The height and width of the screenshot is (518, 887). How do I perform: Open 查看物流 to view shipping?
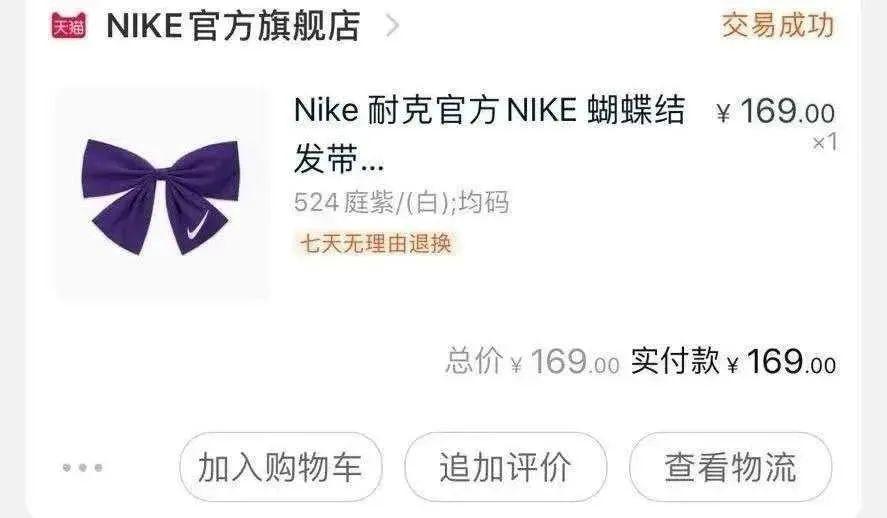coord(730,467)
